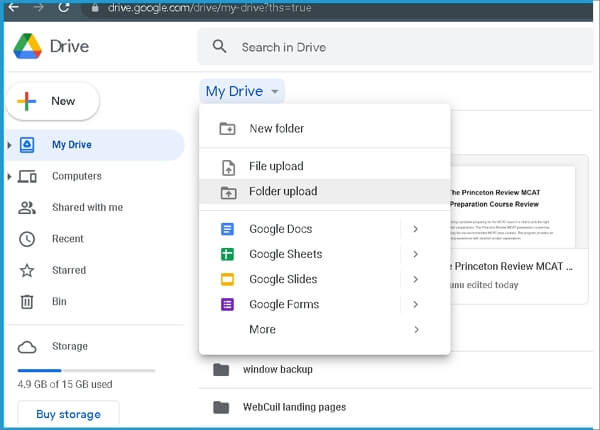Click the storage usage progress bar
The image size is (600, 430).
click(x=82, y=371)
